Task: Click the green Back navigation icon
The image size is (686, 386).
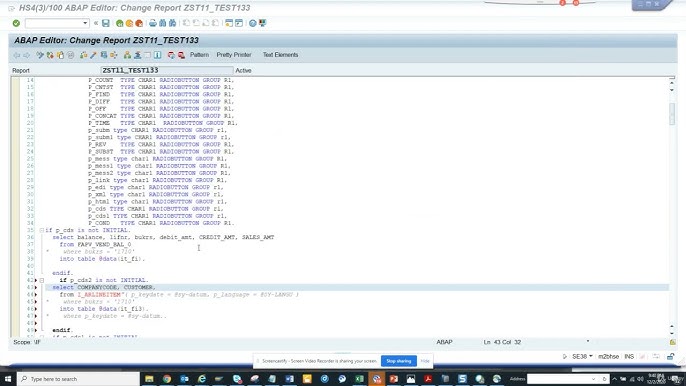Action: 119,23
